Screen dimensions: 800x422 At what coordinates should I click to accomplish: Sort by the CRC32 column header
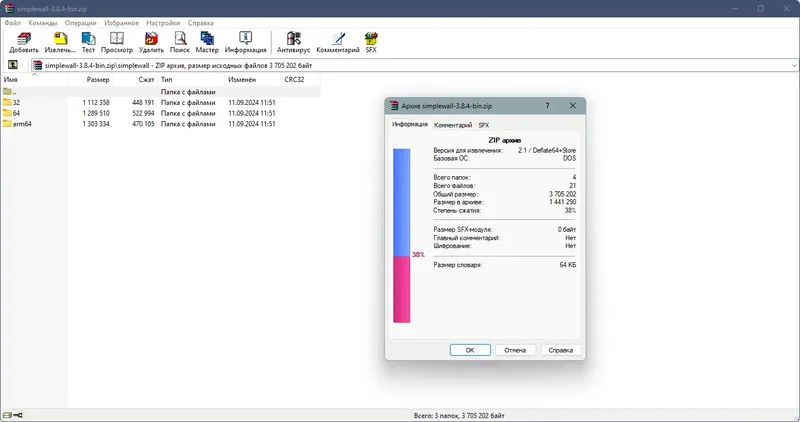pyautogui.click(x=301, y=80)
